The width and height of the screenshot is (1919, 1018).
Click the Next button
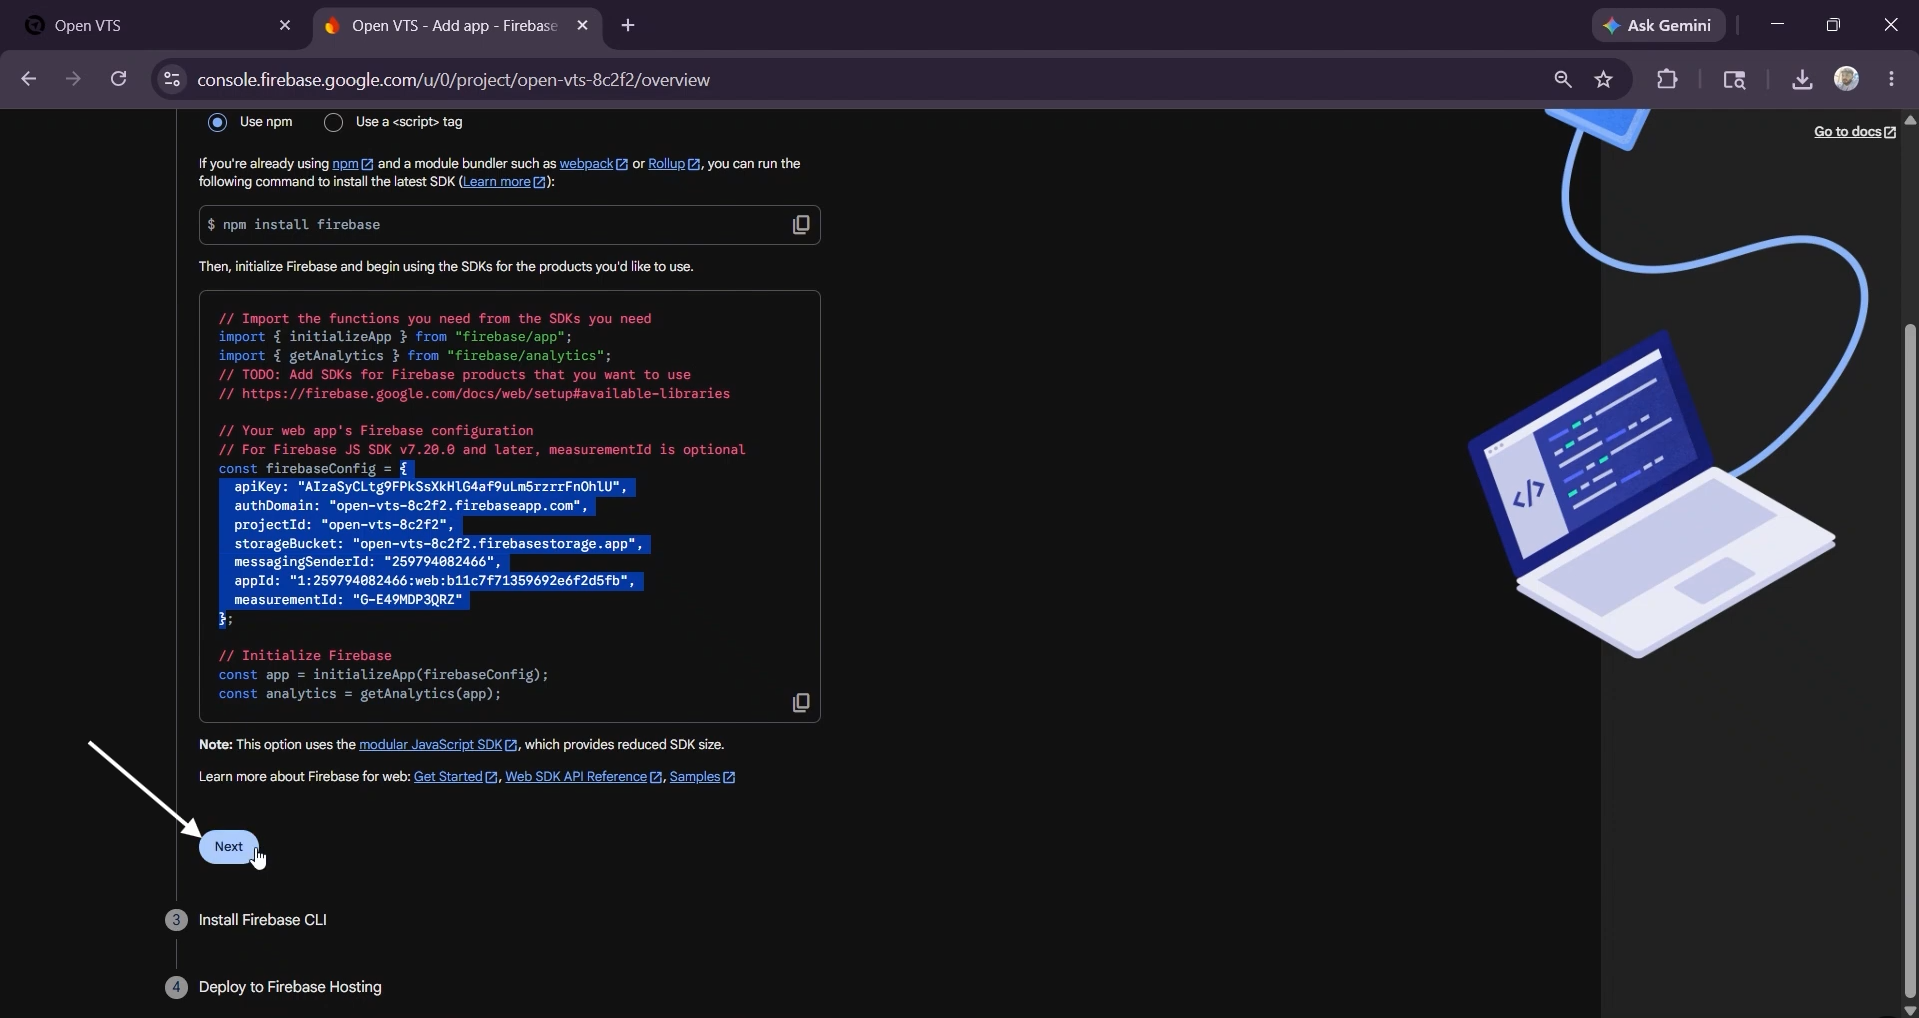(x=229, y=847)
